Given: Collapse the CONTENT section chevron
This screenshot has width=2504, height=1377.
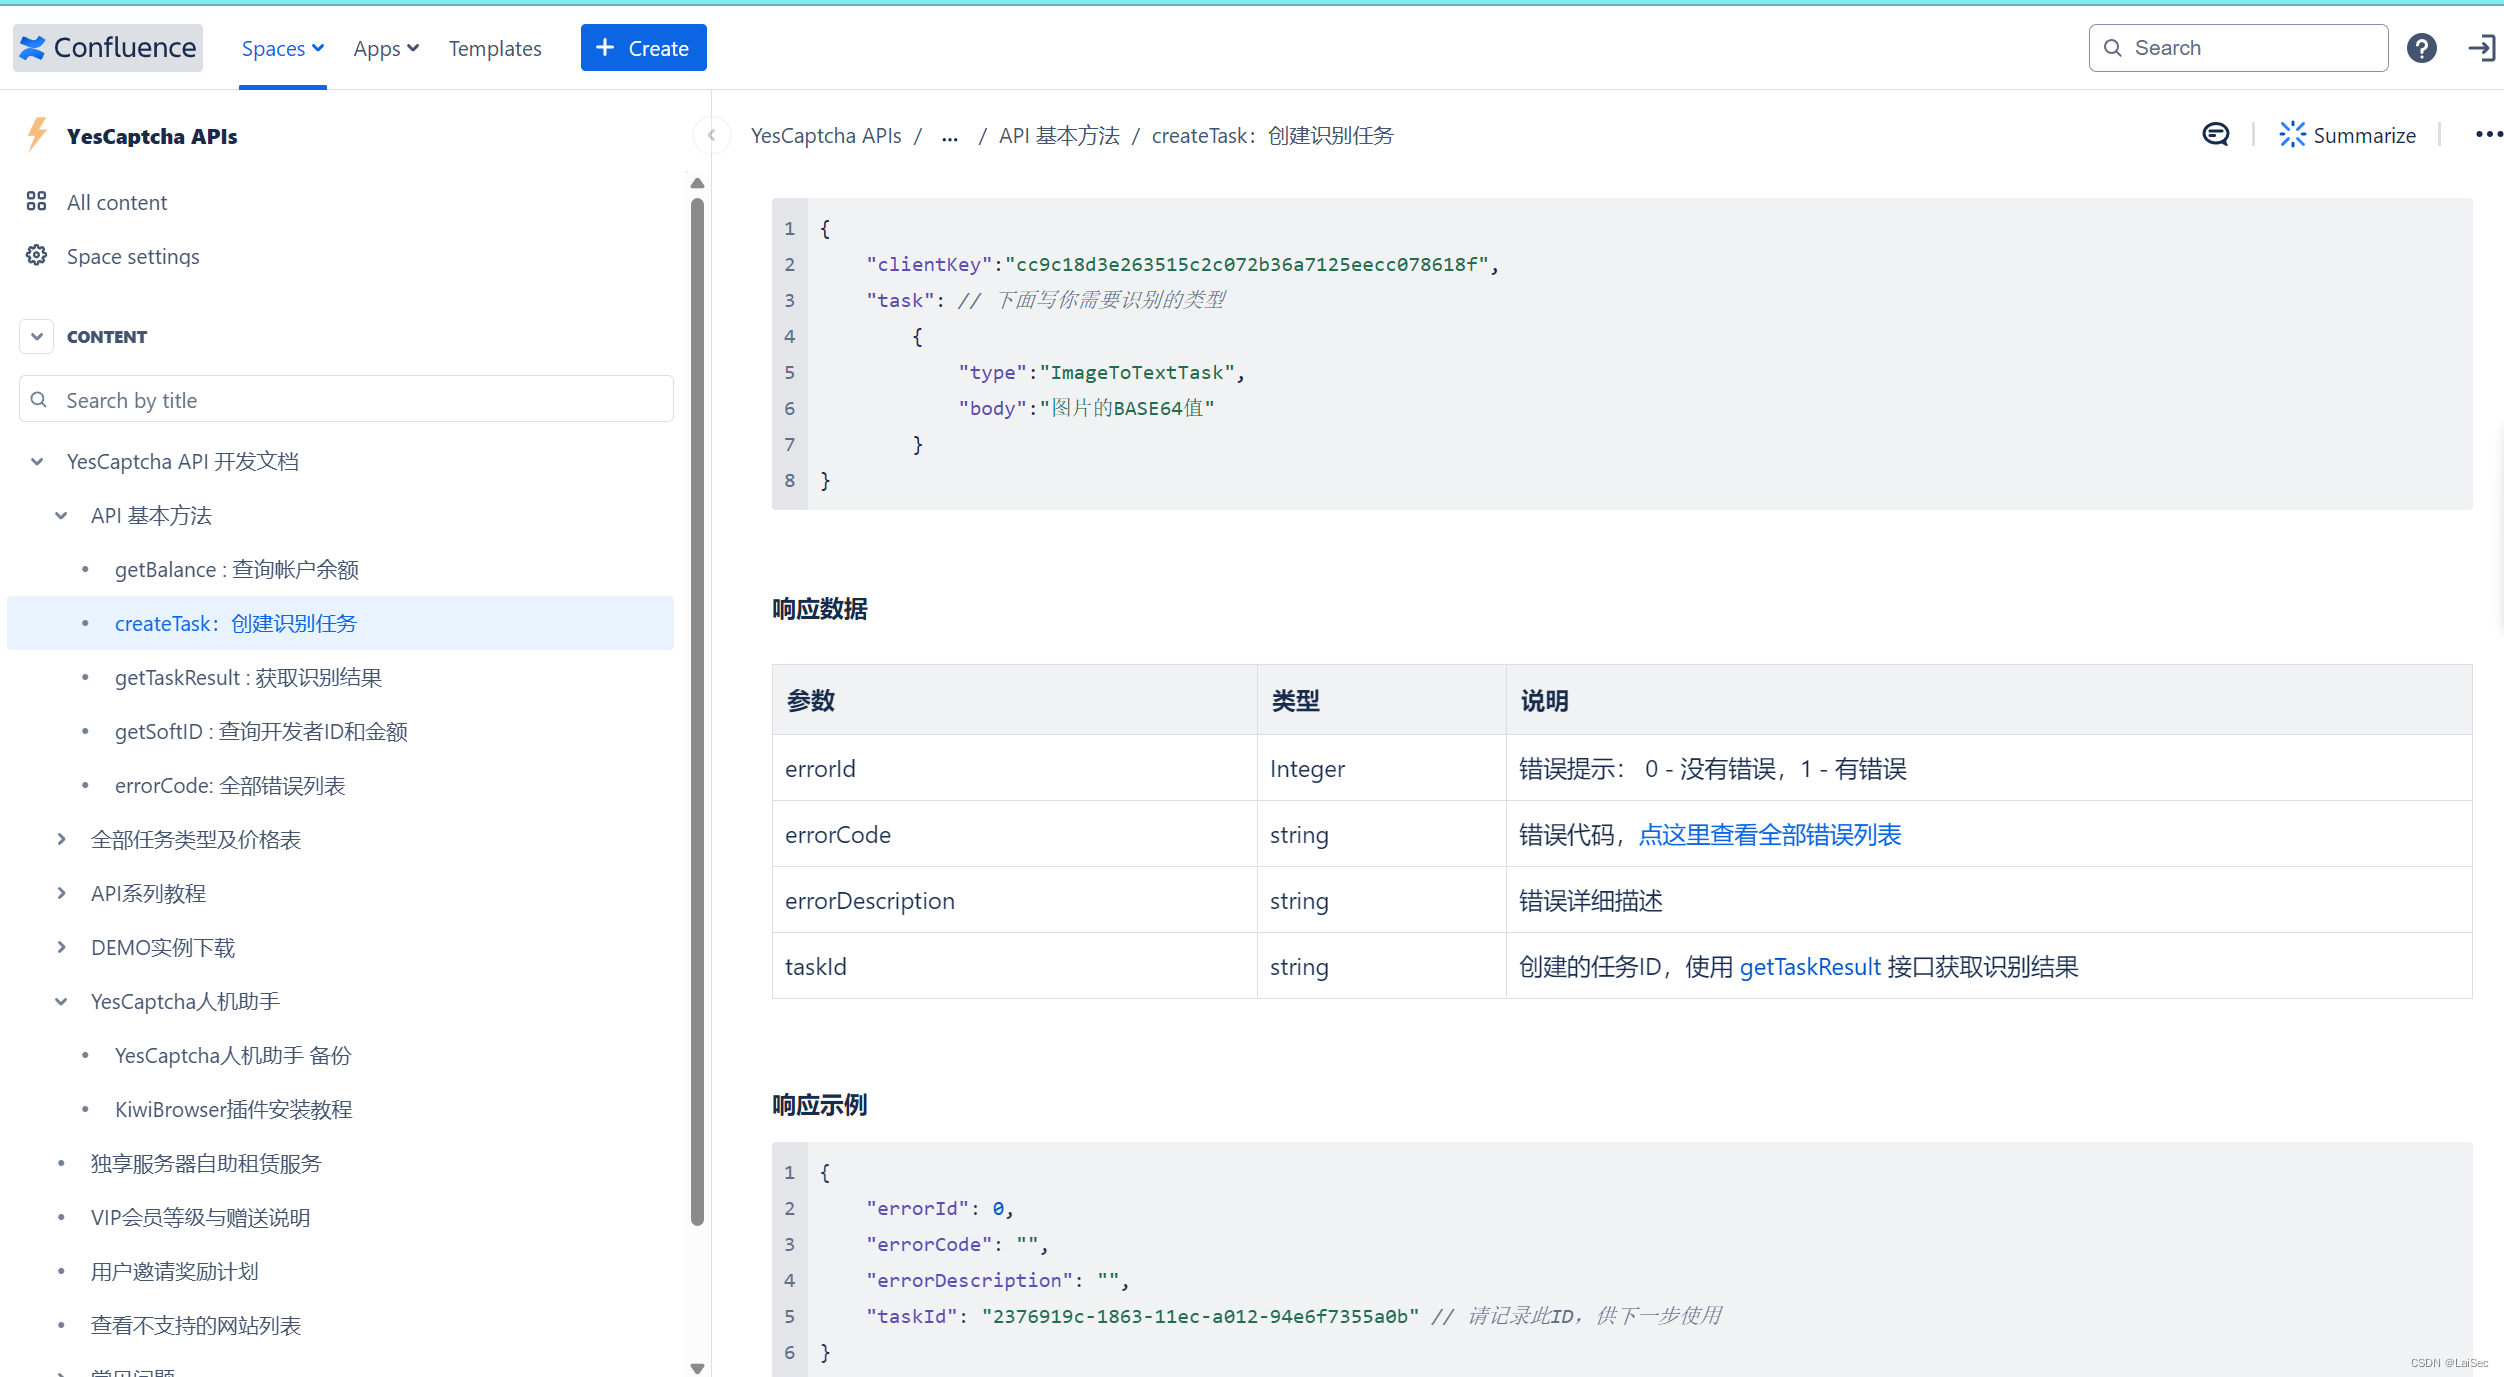Looking at the screenshot, I should point(36,337).
